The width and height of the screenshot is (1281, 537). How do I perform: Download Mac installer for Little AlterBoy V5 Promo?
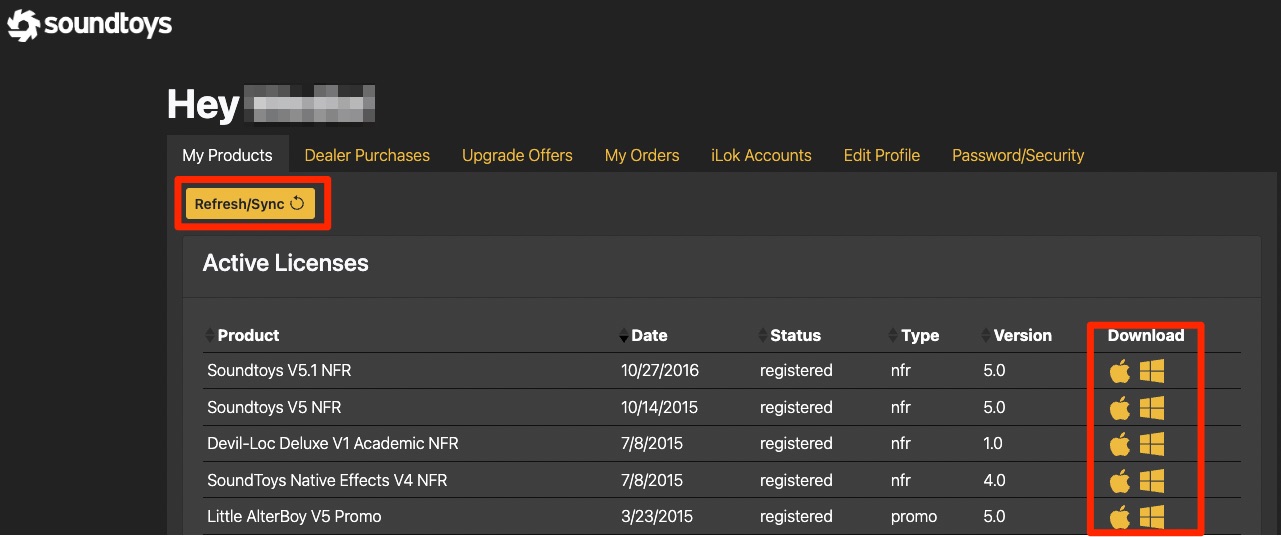[x=1120, y=517]
